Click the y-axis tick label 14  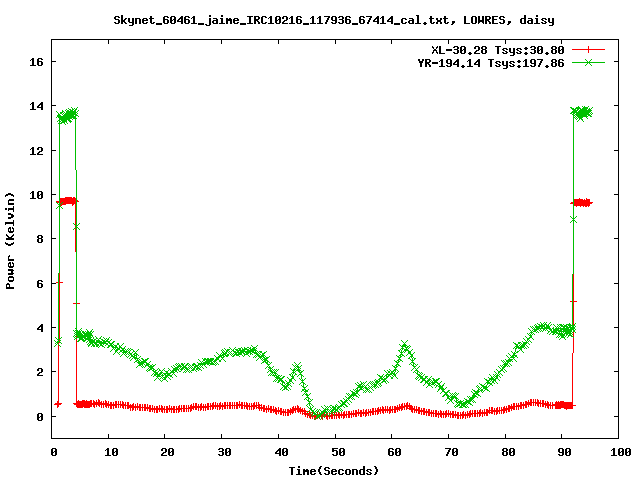[x=36, y=106]
